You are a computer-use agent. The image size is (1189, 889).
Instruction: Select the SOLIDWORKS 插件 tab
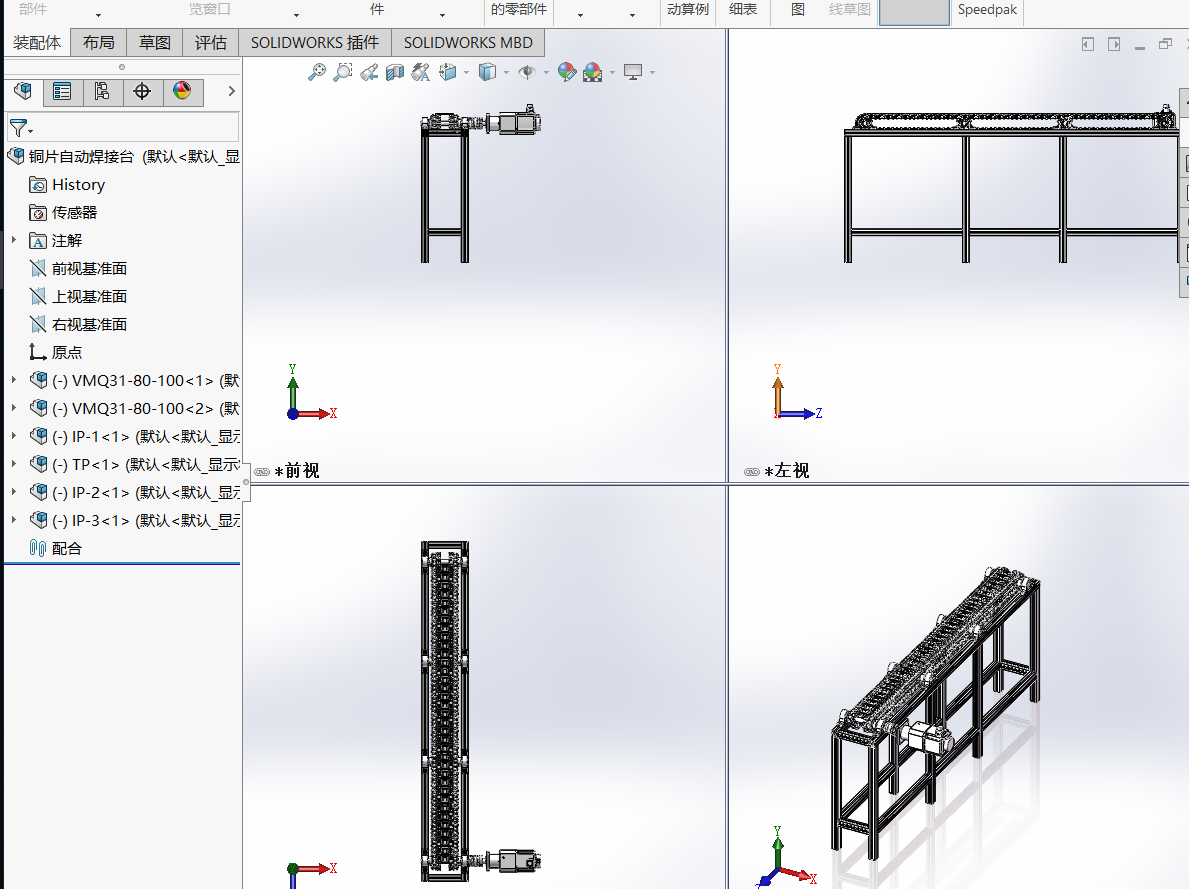click(315, 42)
